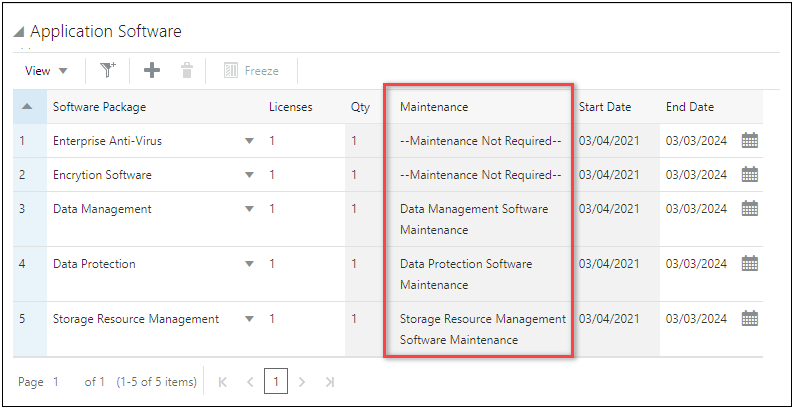Click the delete trash icon
The image size is (794, 409).
click(x=186, y=70)
